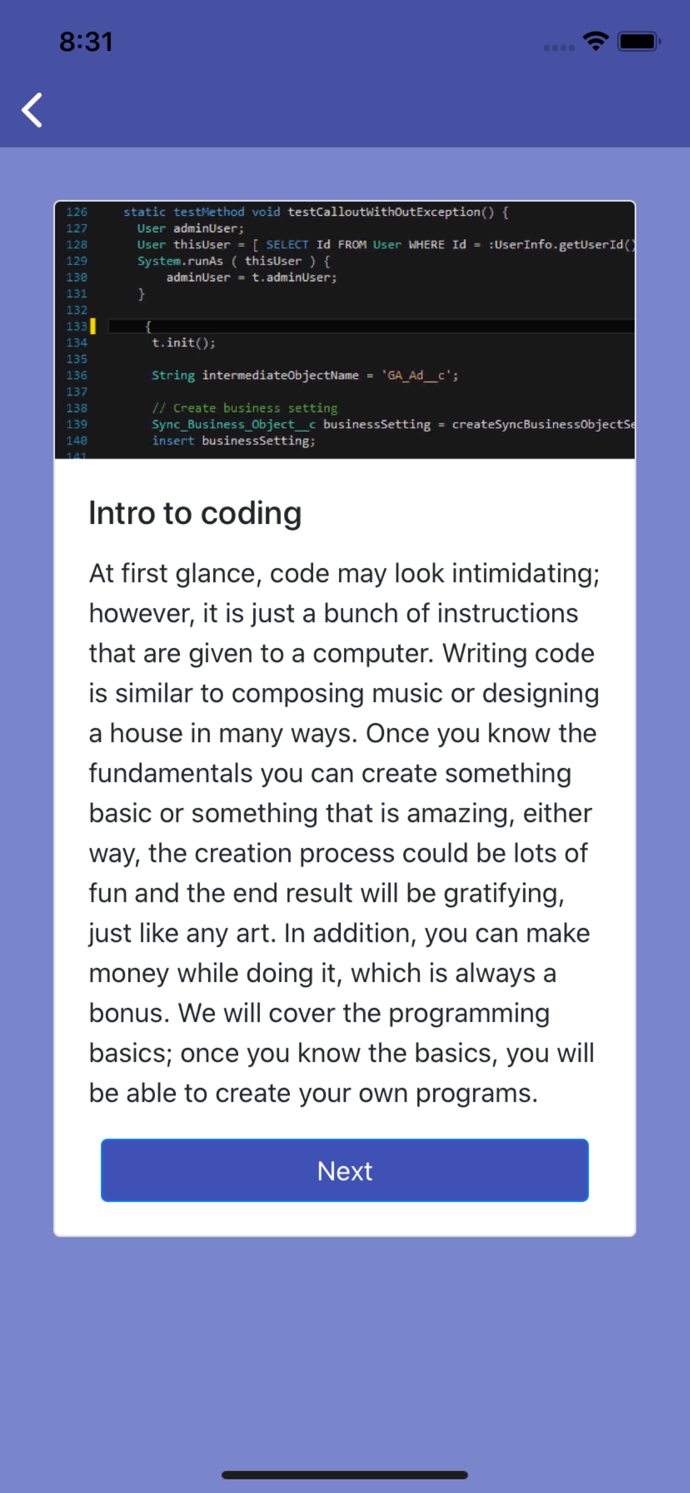
Task: Tap the "Intro to coding" heading
Action: [195, 513]
